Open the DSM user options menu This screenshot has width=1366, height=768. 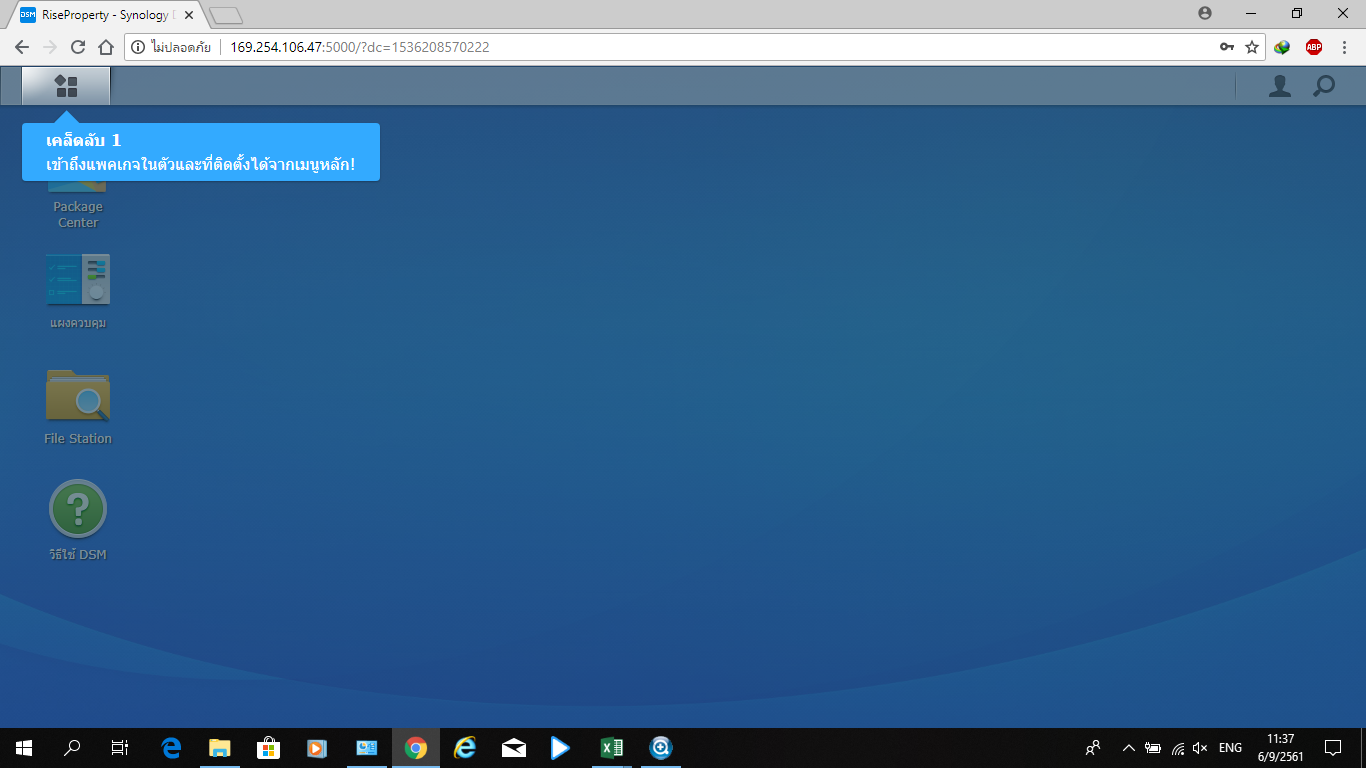point(1279,87)
